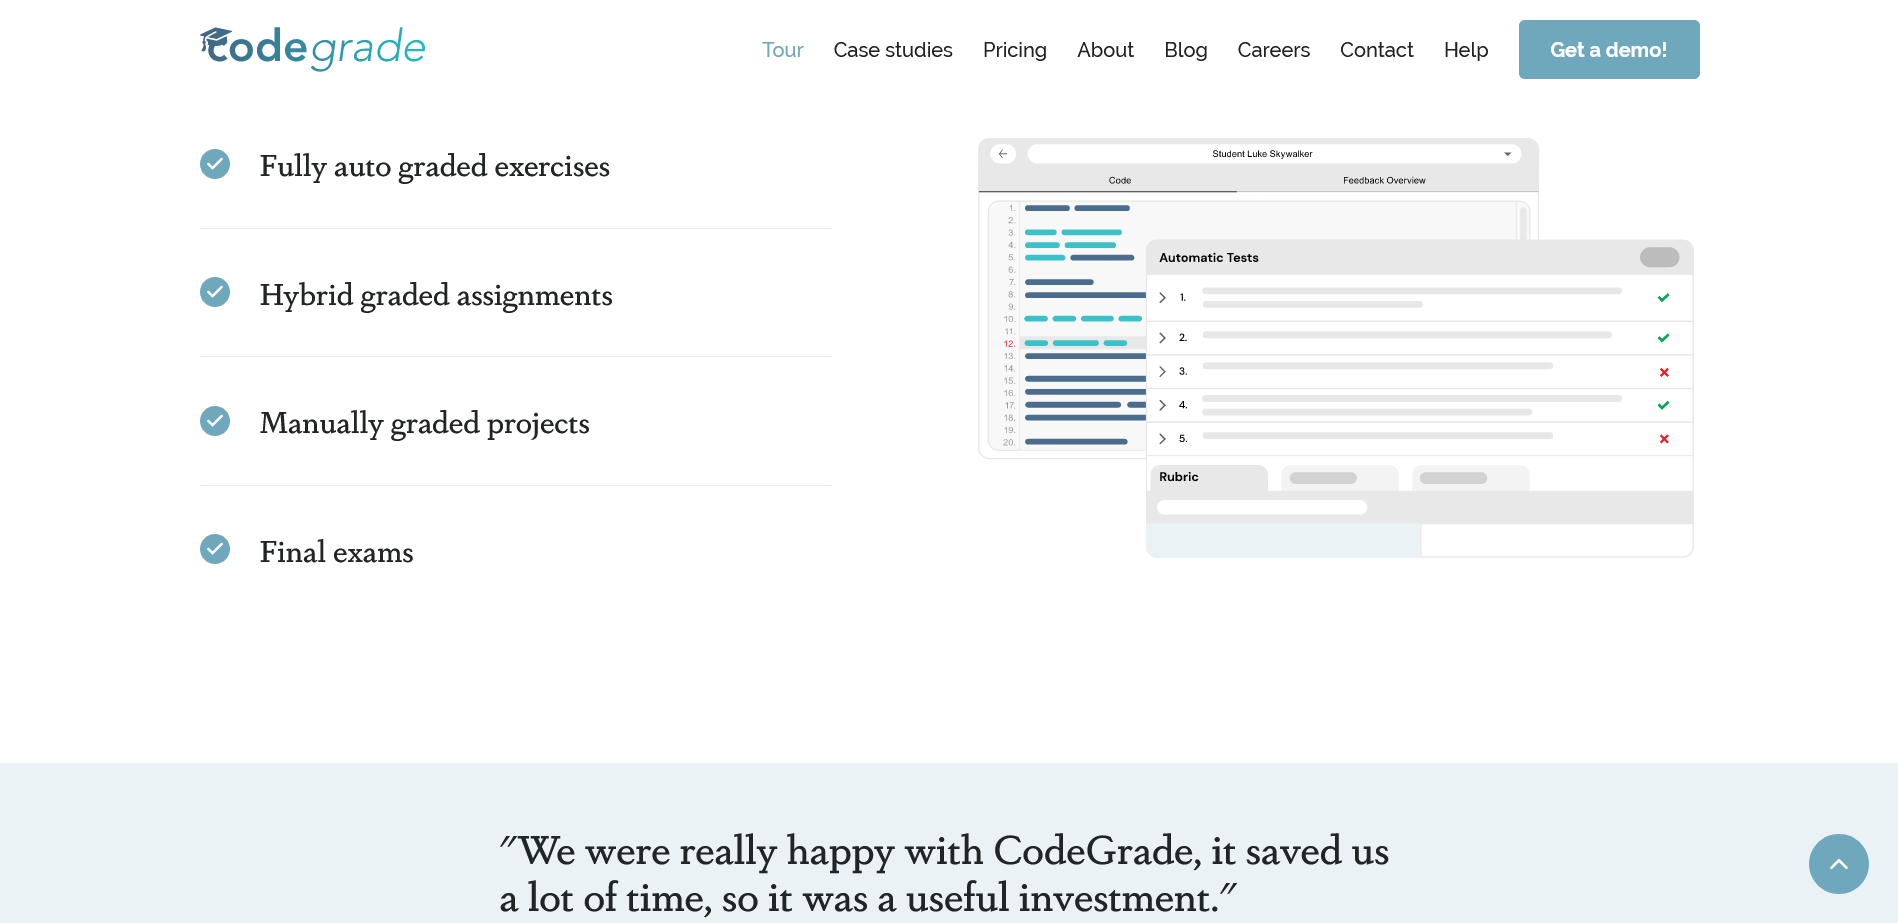Click check icon beside Manually graded projects

click(x=215, y=421)
